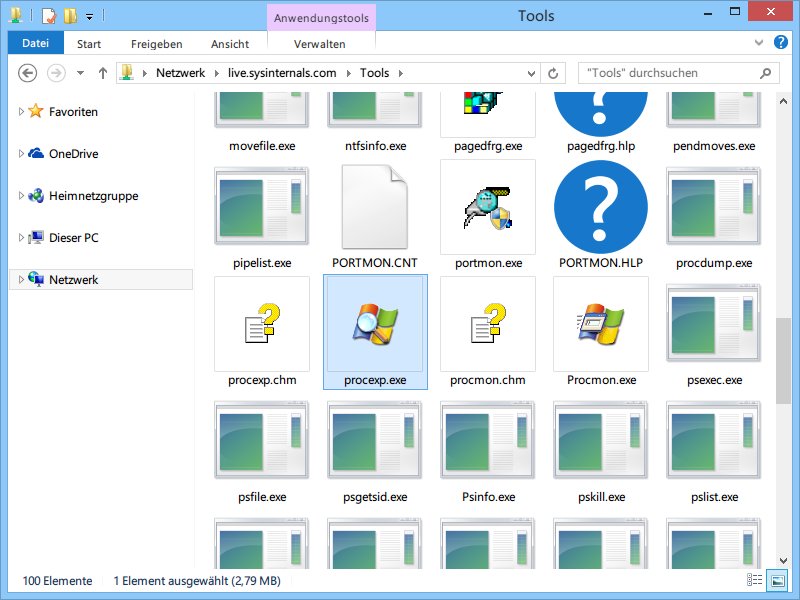The height and width of the screenshot is (600, 800).
Task: Click the scrollbar down arrow
Action: click(783, 561)
